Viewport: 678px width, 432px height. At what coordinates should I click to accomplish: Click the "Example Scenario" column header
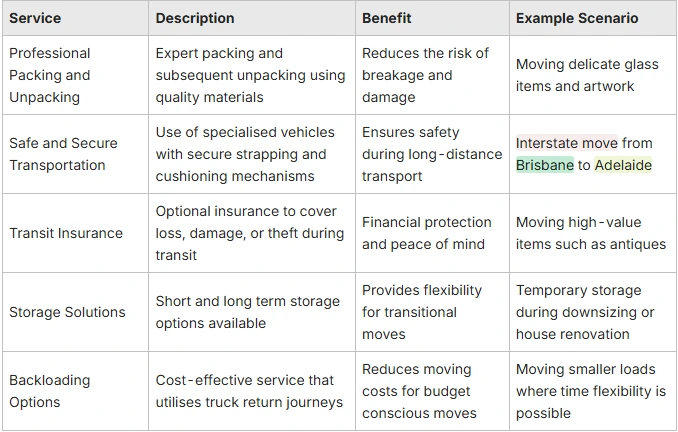577,18
